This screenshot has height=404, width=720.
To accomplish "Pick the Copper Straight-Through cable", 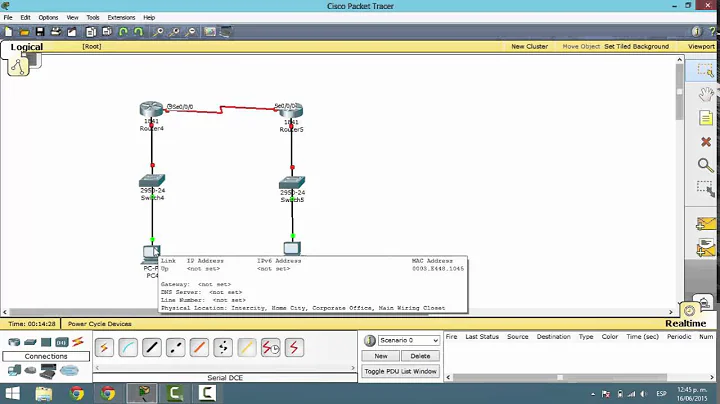I will click(152, 348).
